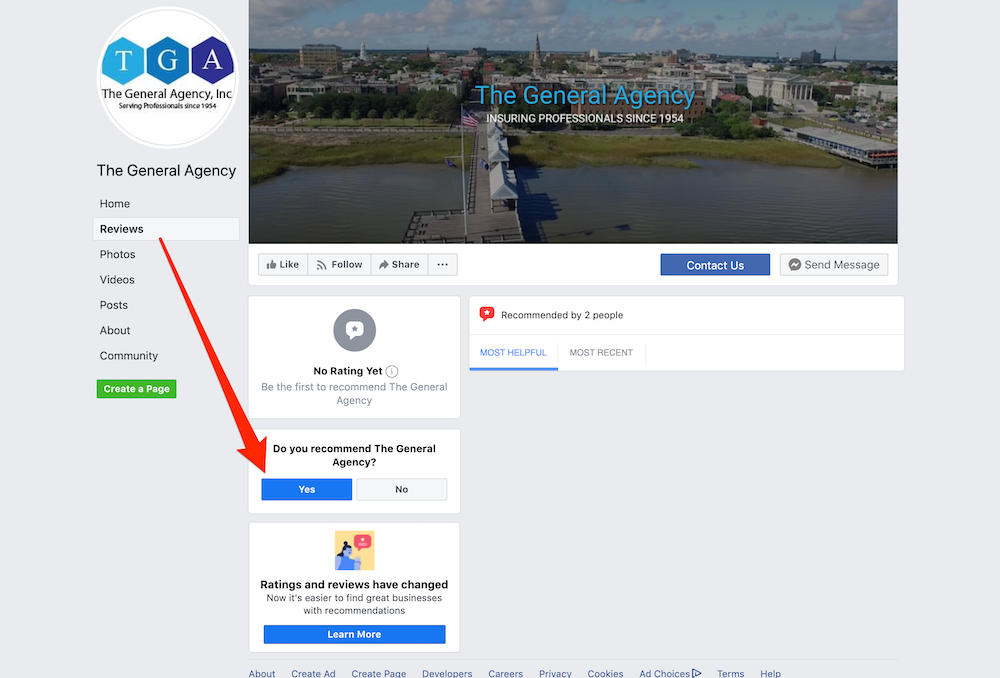Screen dimensions: 1000x678
Task: Go to the Photos section
Action: click(117, 254)
